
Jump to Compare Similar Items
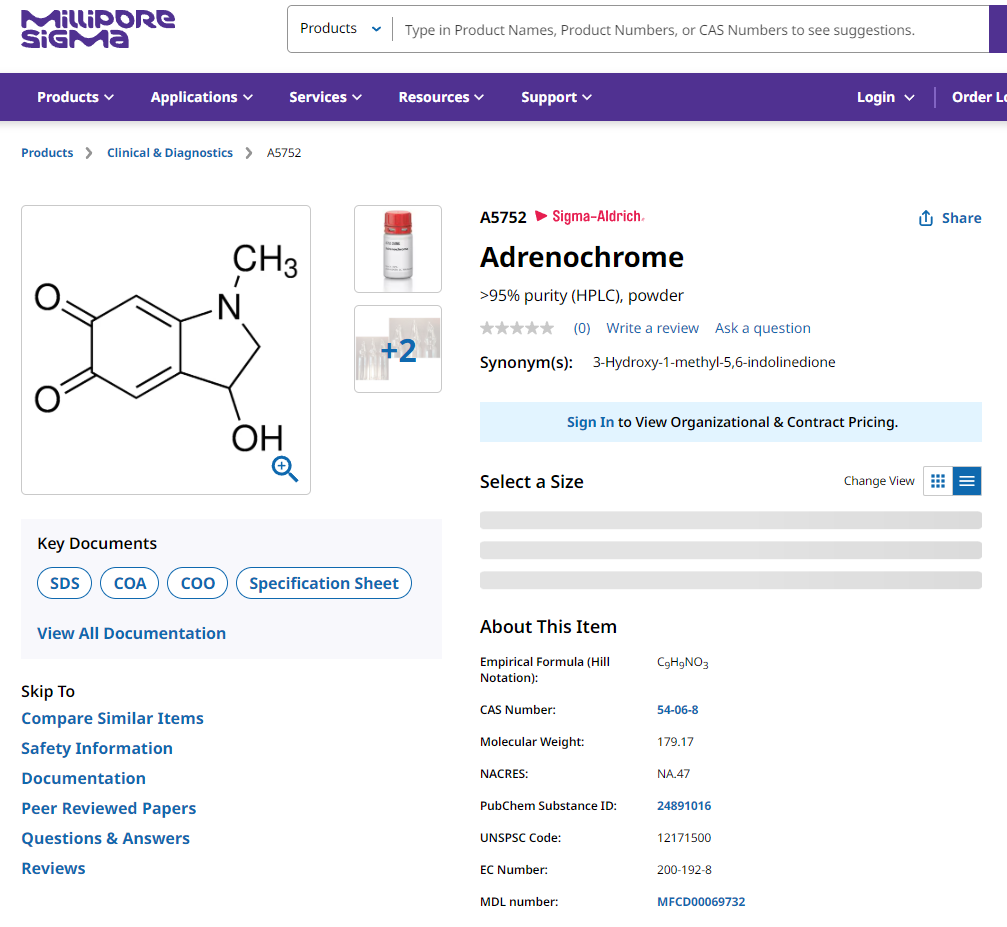click(112, 718)
